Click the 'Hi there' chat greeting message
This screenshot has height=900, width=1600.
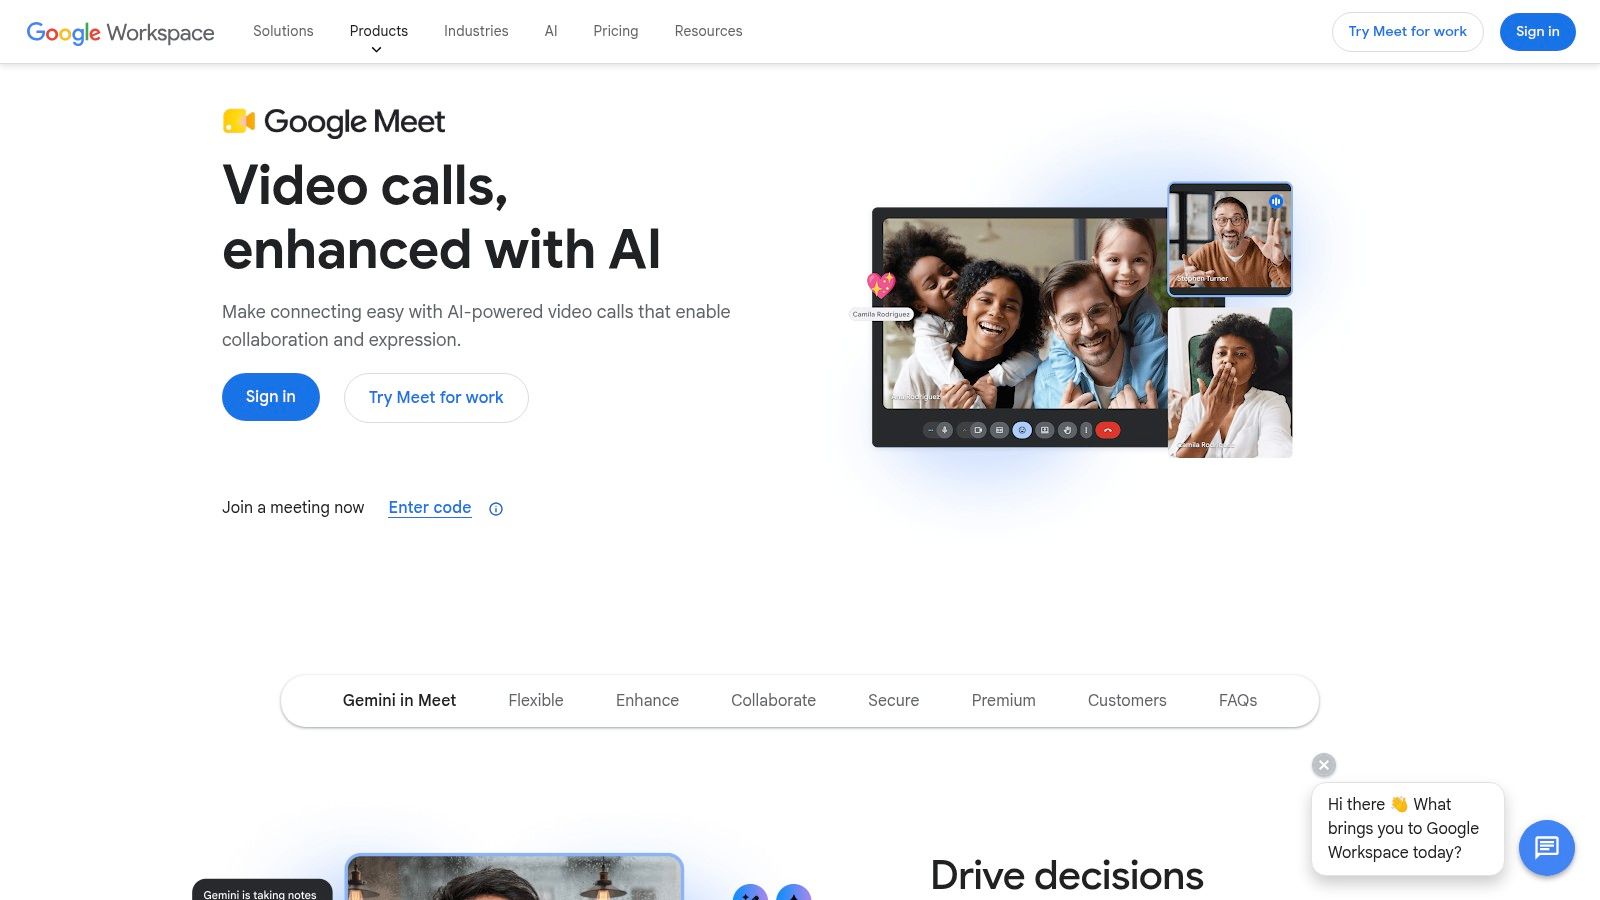1408,829
